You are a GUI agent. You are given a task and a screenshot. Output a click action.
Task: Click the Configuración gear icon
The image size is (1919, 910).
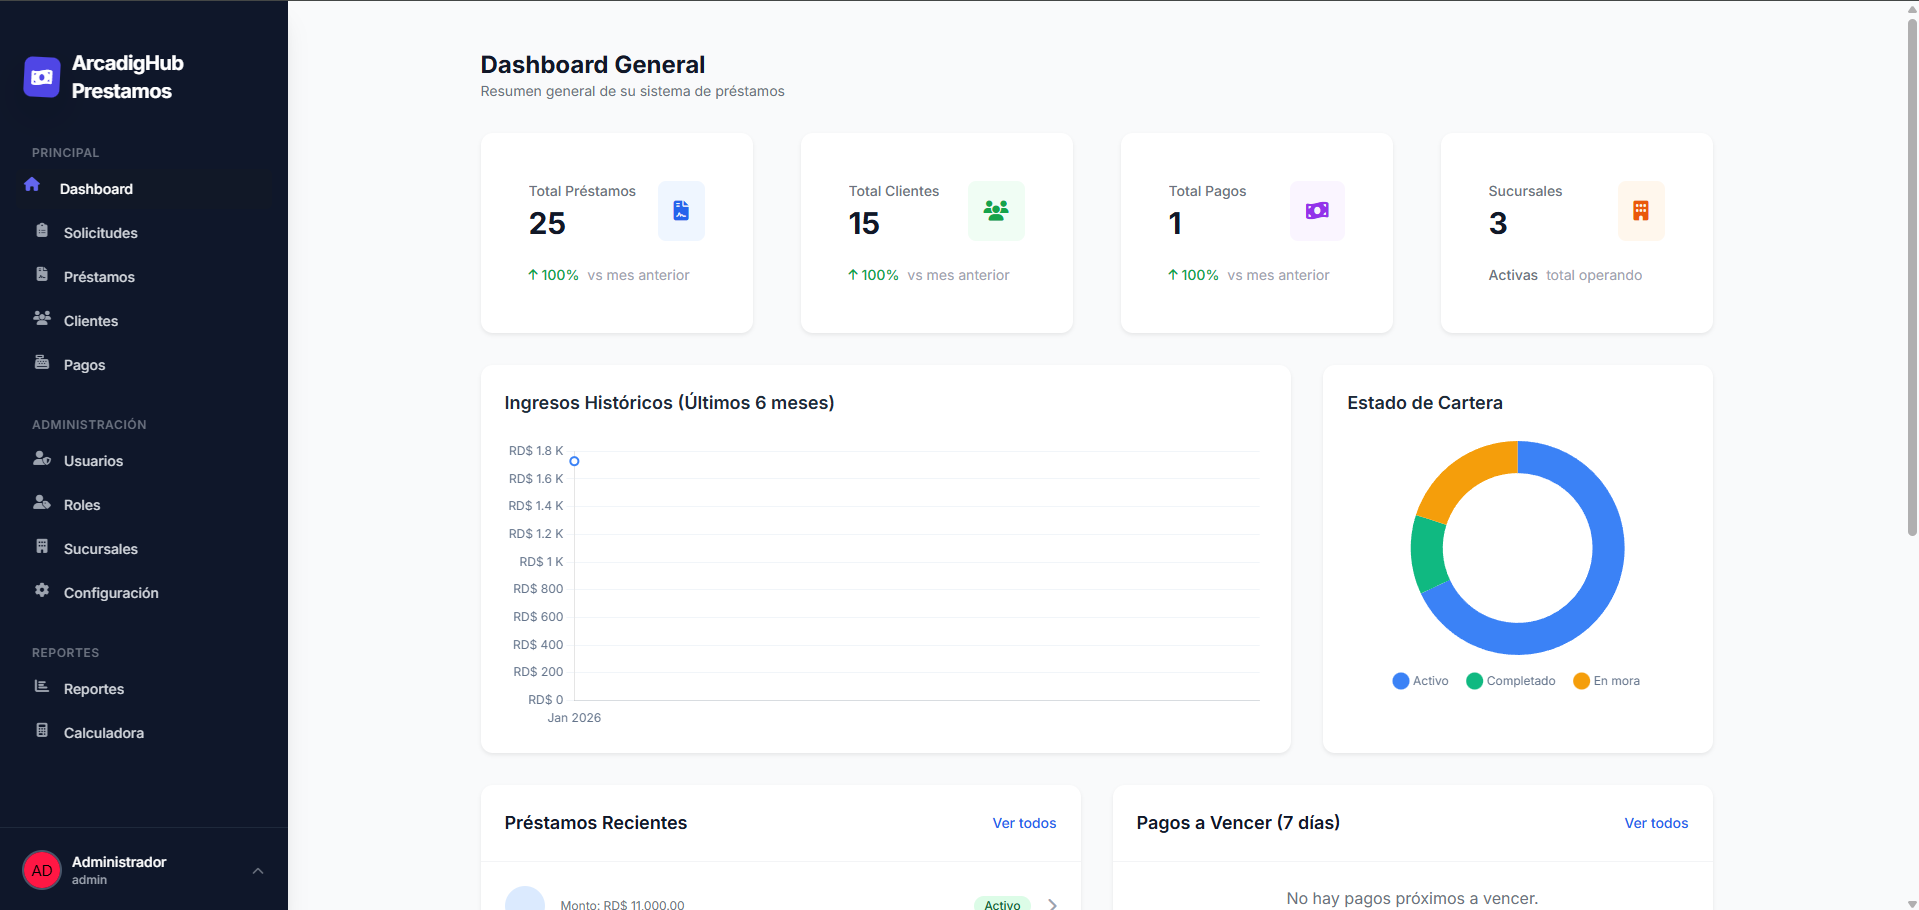point(41,589)
